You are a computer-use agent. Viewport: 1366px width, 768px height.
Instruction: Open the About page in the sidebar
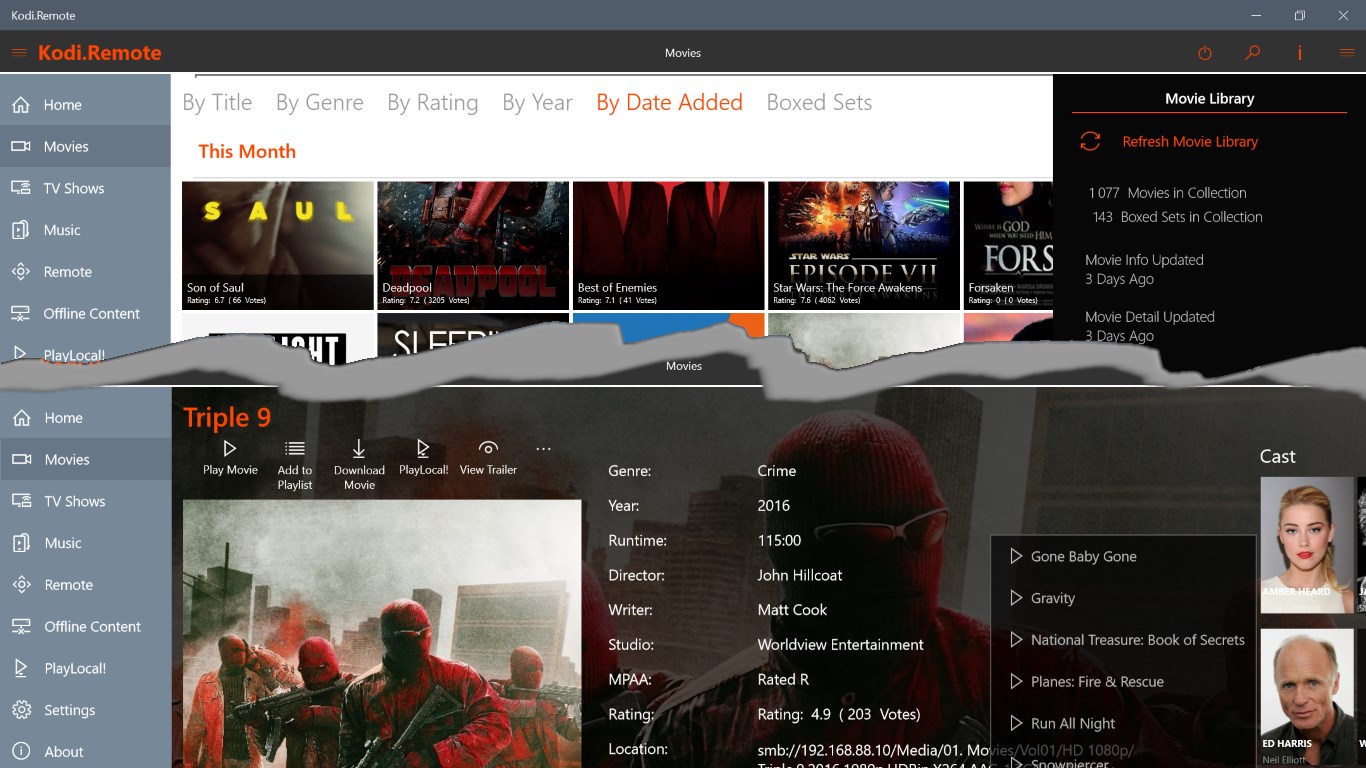(85, 752)
